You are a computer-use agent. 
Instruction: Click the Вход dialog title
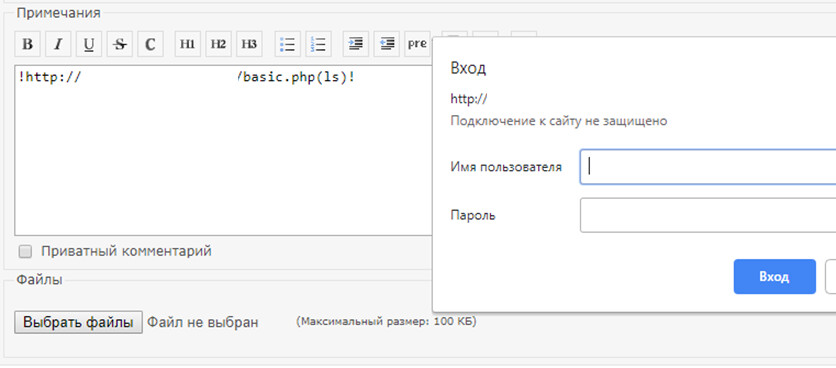click(x=468, y=68)
